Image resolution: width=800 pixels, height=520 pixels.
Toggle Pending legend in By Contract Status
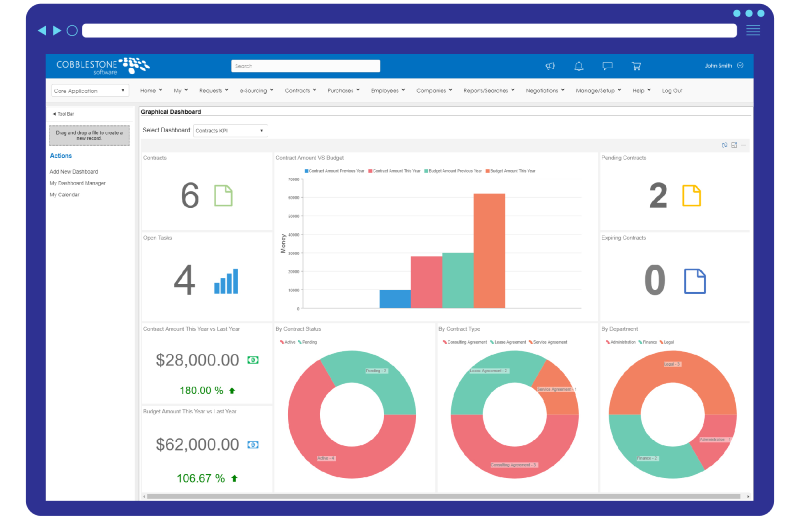[x=308, y=342]
